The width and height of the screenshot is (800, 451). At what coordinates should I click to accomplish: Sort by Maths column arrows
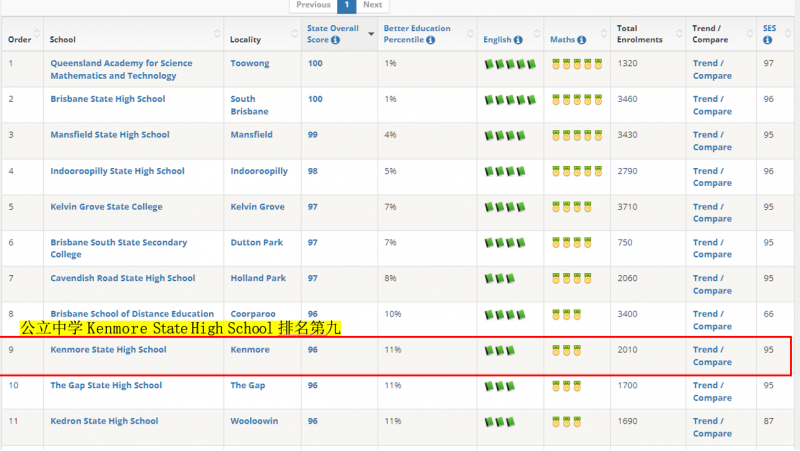[x=604, y=34]
